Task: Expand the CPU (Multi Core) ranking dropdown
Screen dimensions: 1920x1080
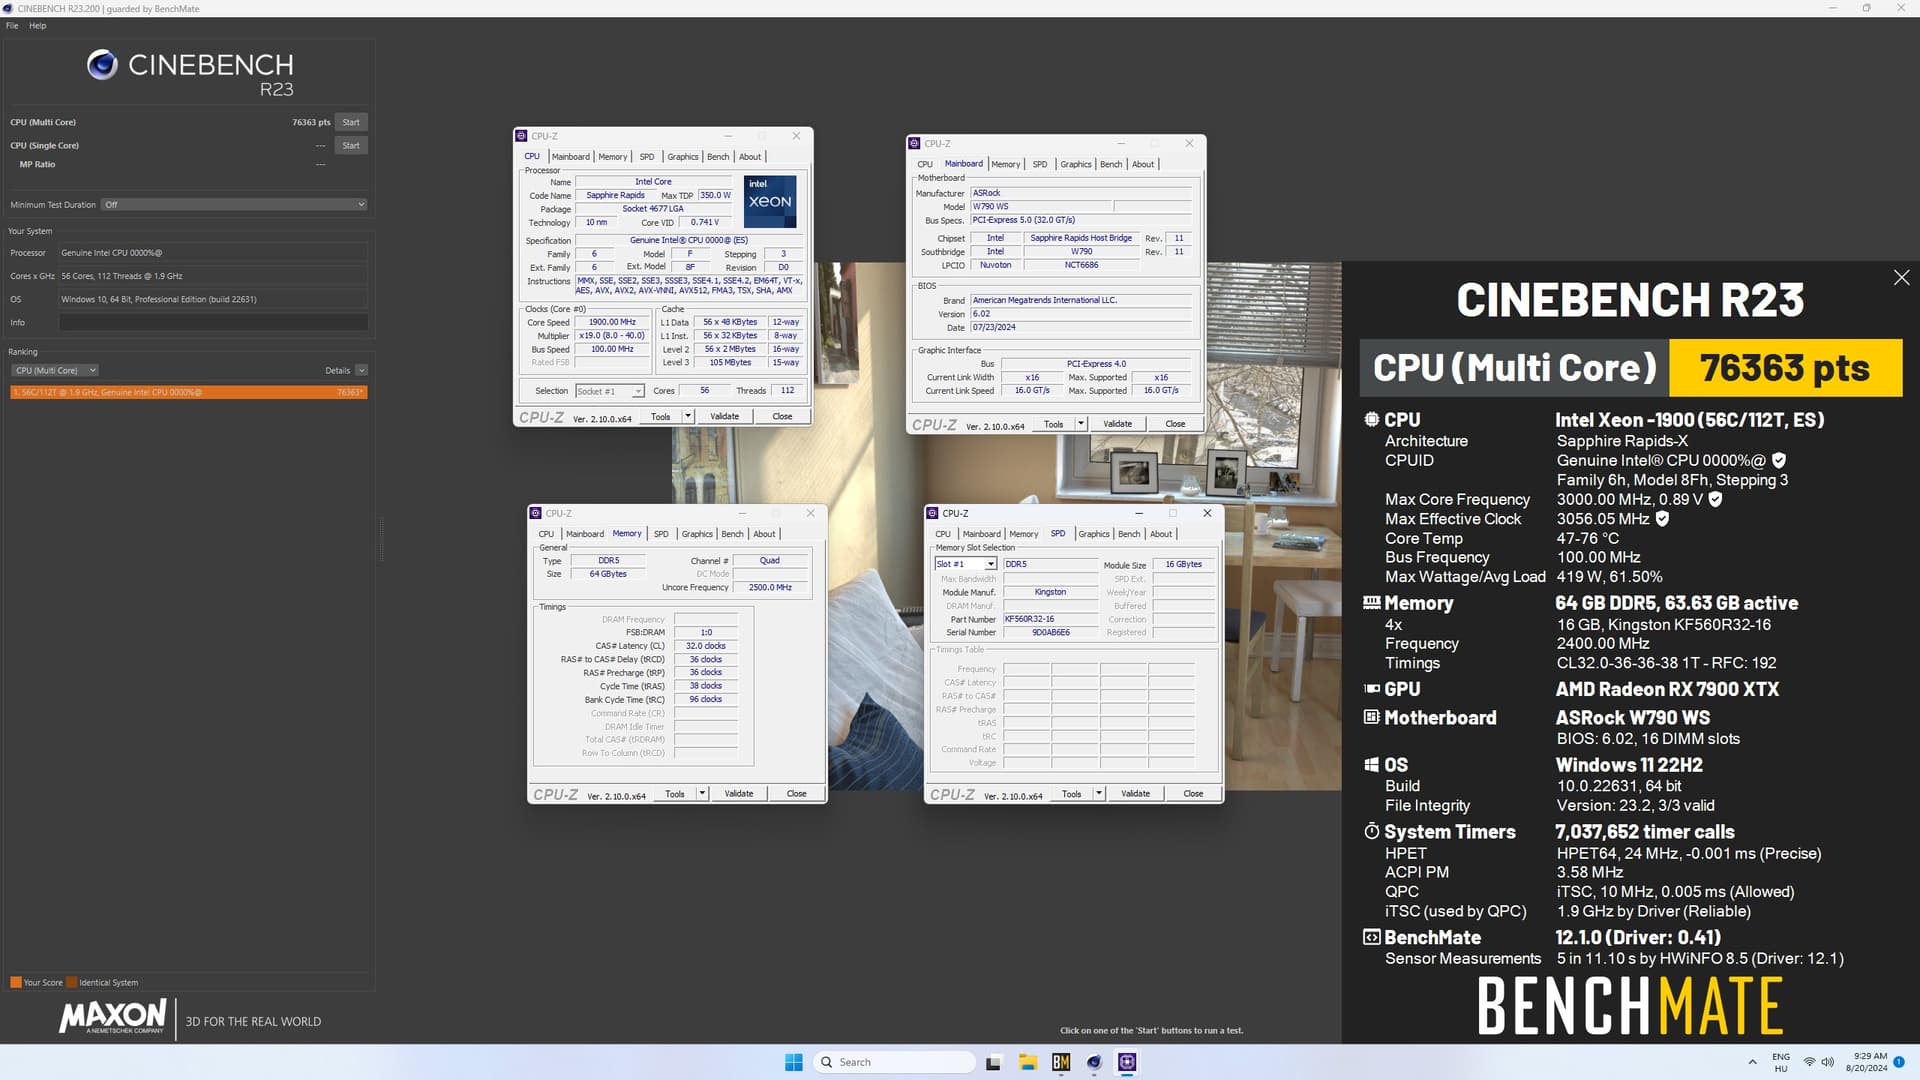Action: 55,371
